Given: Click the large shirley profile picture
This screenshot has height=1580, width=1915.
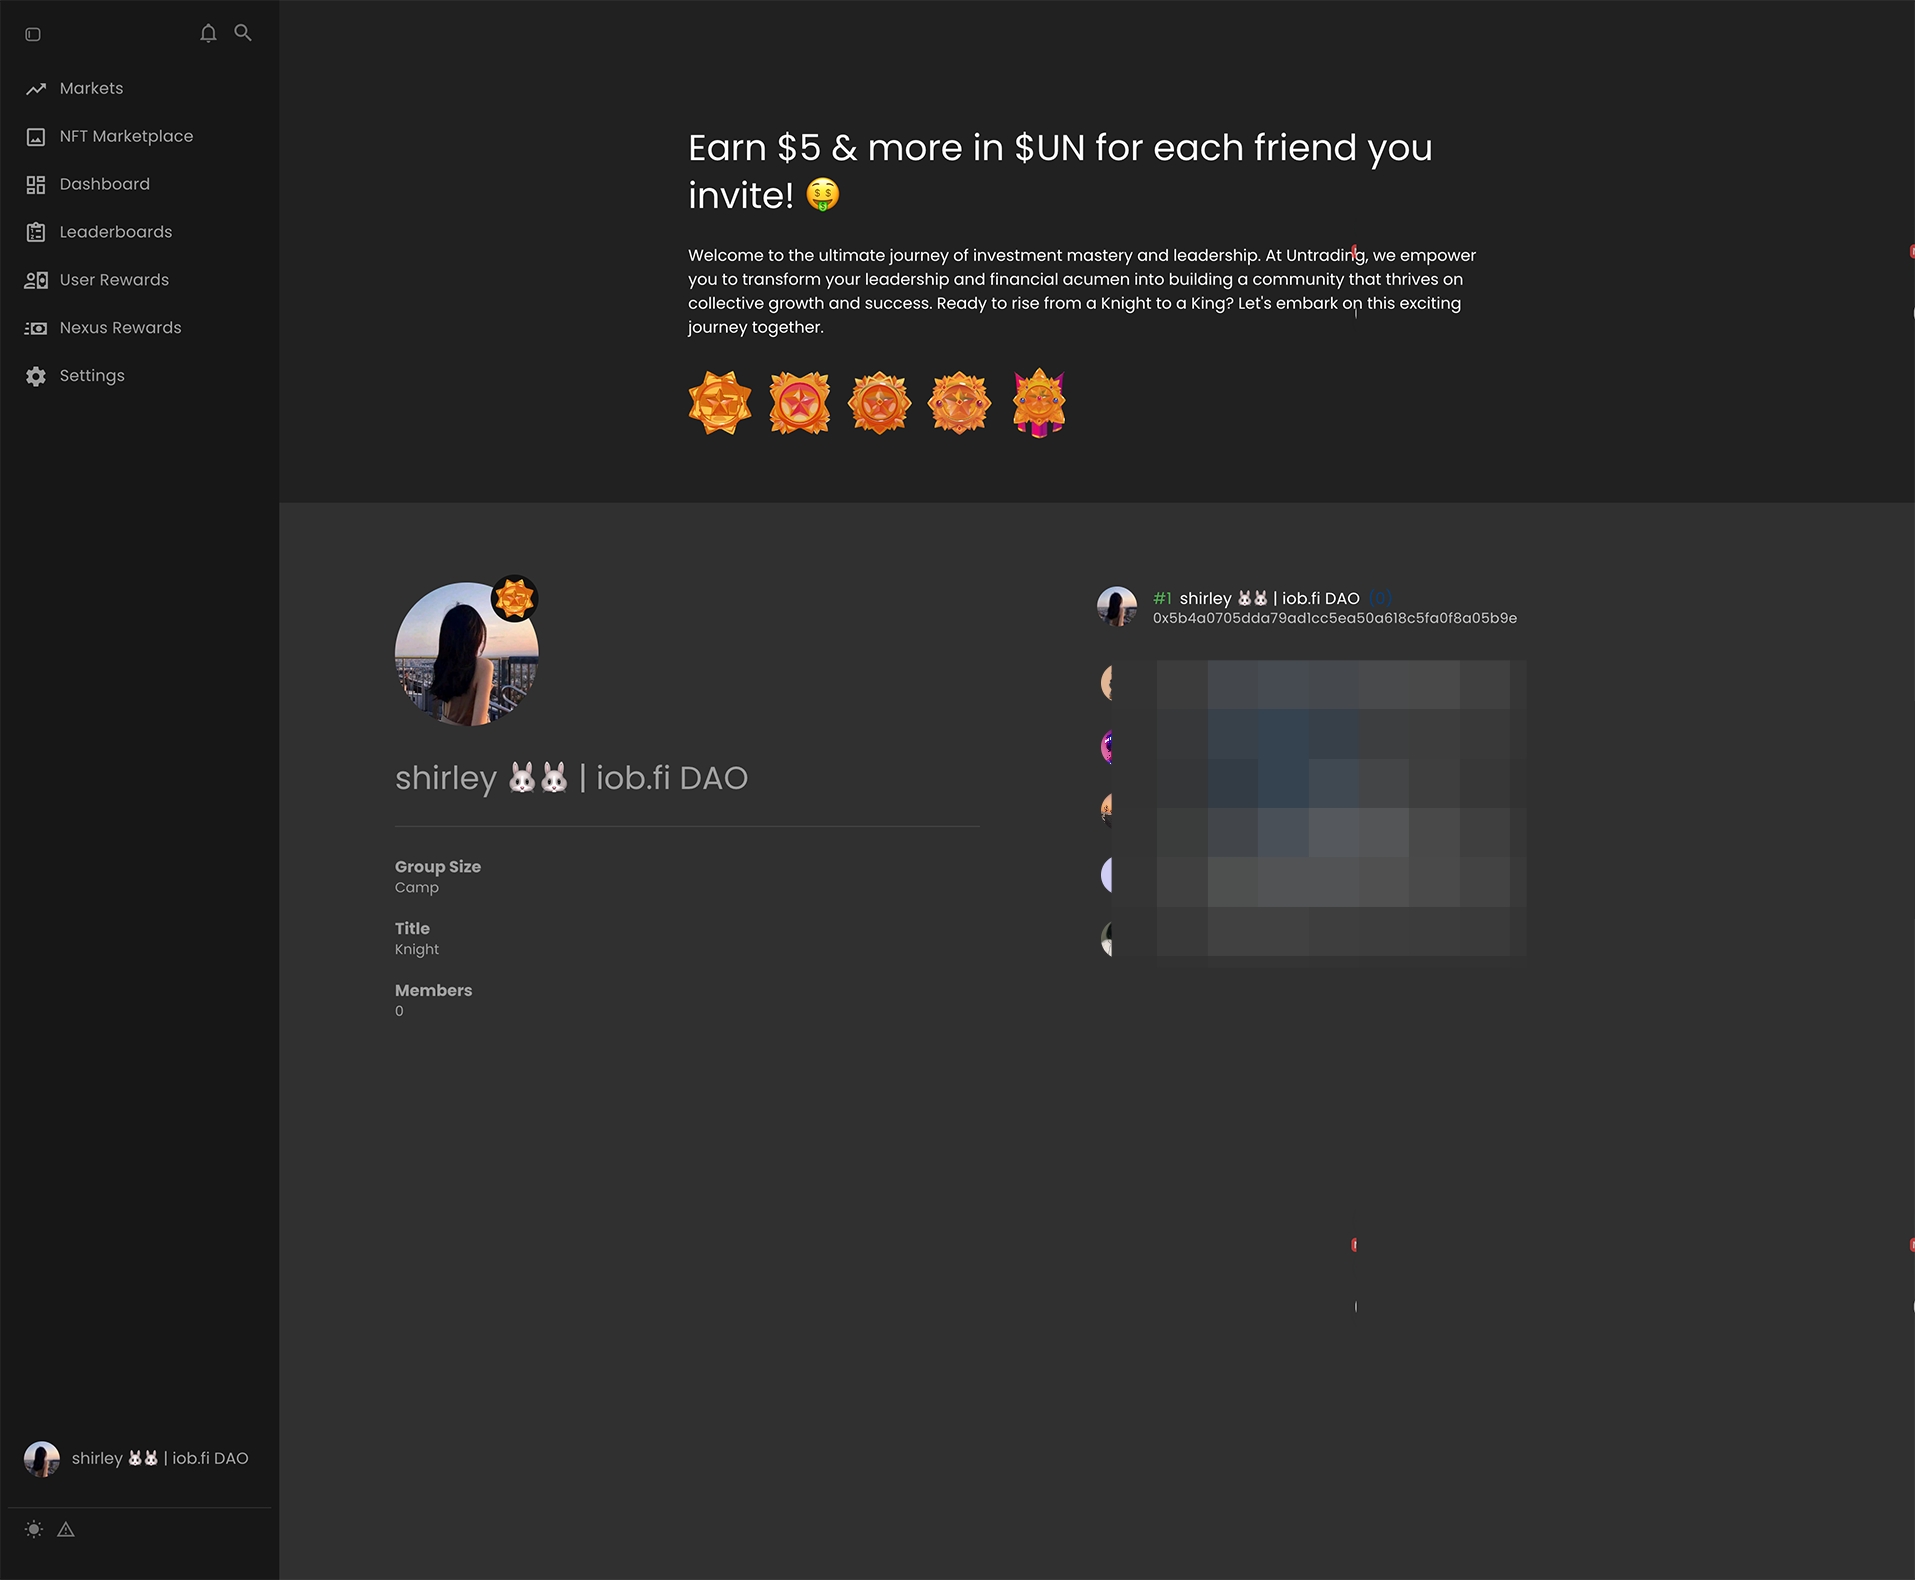Looking at the screenshot, I should tap(466, 654).
